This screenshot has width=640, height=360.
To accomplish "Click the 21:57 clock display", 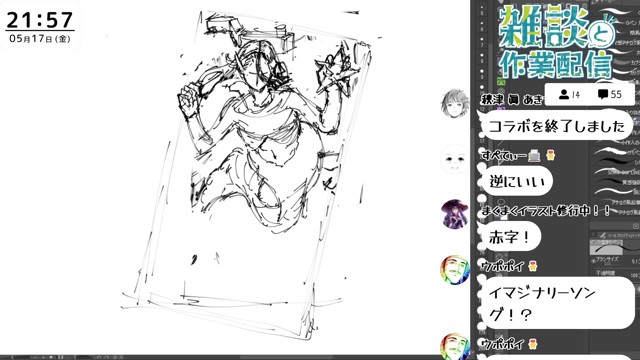I will click(40, 20).
